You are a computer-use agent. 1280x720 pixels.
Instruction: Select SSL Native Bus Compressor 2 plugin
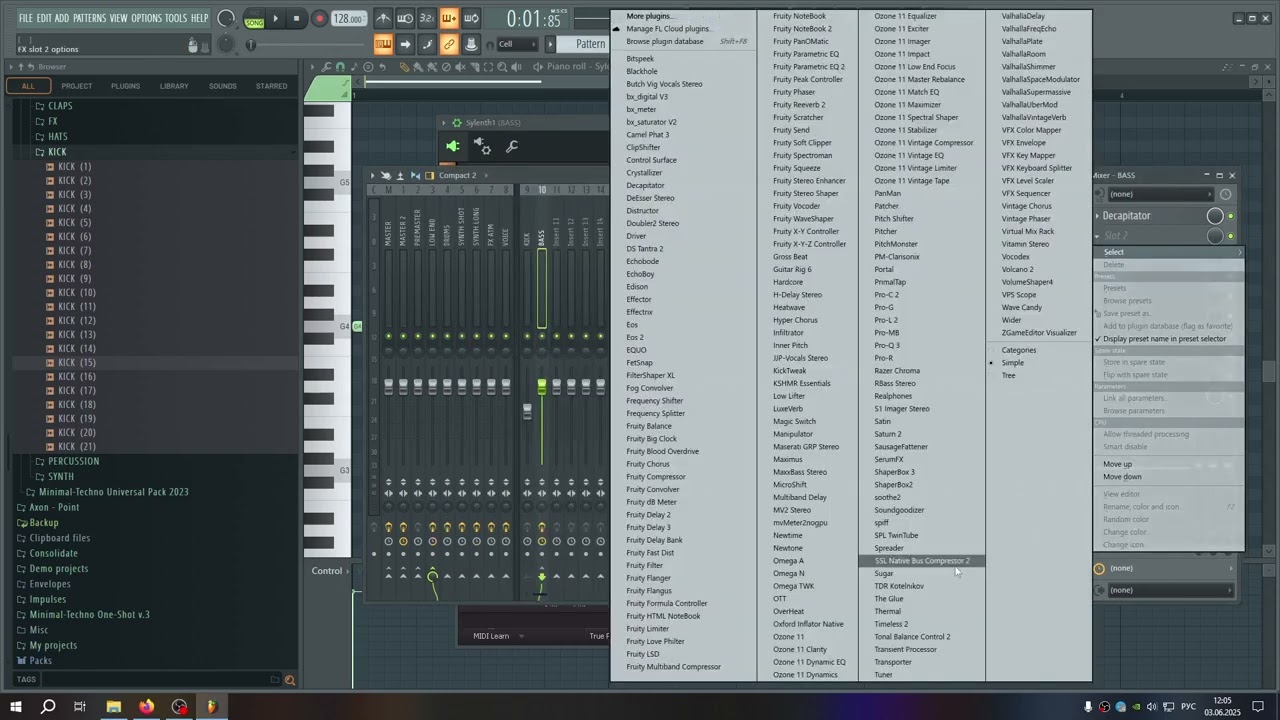coord(922,561)
